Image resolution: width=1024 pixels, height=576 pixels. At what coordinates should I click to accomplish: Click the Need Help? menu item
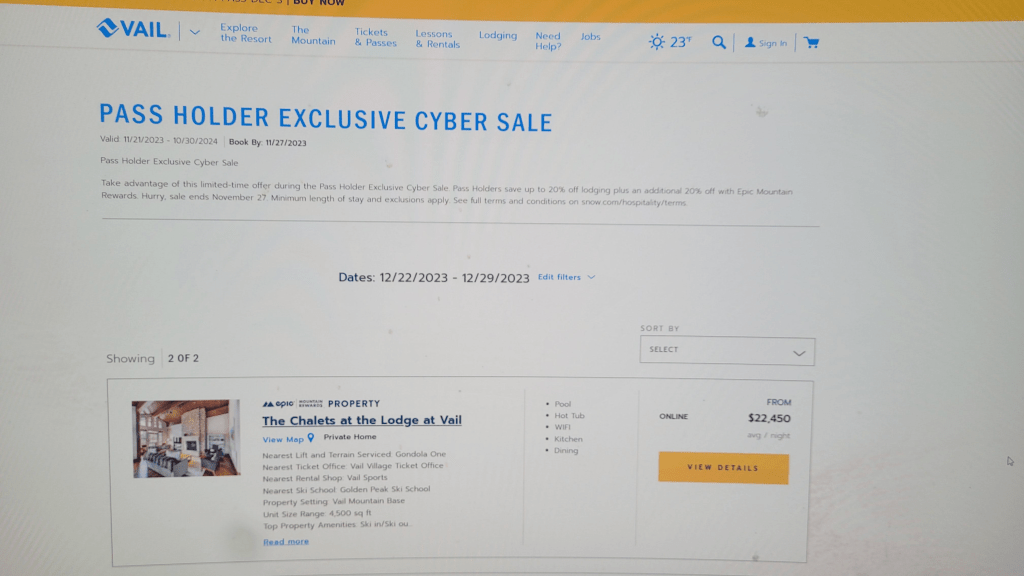tap(548, 41)
